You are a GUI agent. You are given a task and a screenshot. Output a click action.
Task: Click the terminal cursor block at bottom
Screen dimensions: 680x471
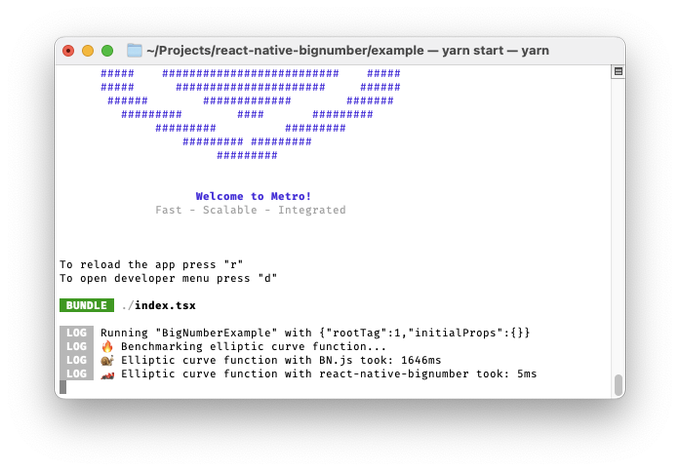(x=63, y=387)
